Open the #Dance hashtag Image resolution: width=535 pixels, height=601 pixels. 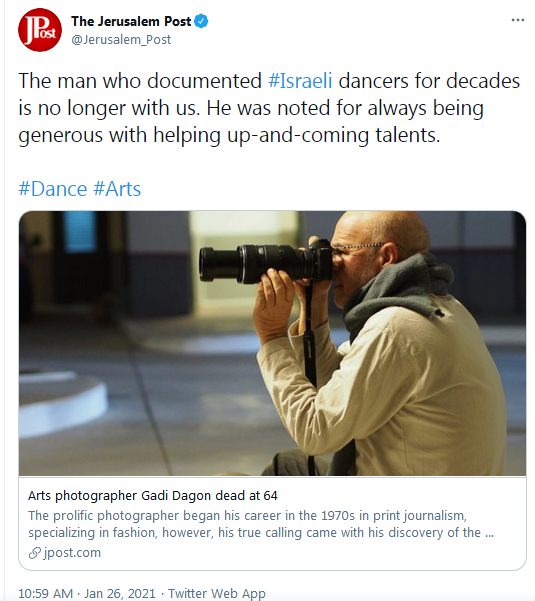point(53,189)
